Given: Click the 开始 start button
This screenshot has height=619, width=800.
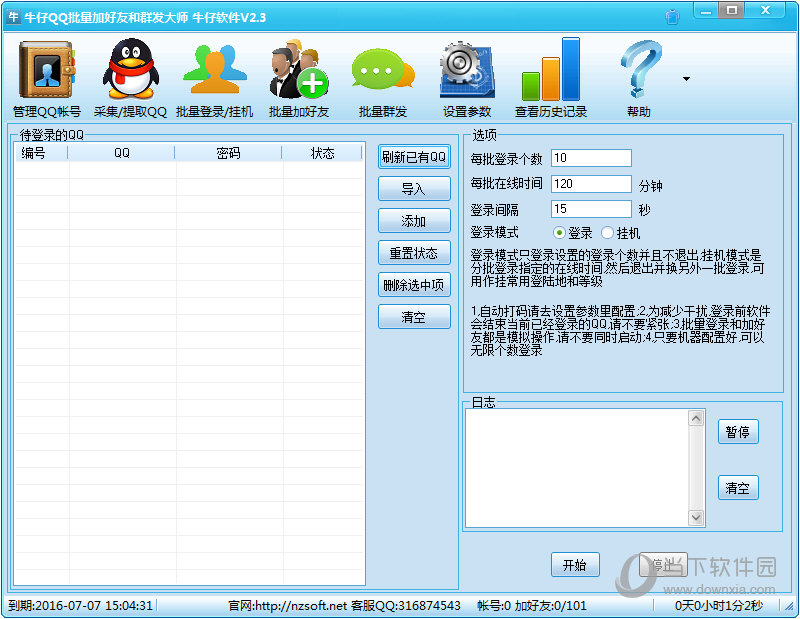Looking at the screenshot, I should (x=575, y=565).
